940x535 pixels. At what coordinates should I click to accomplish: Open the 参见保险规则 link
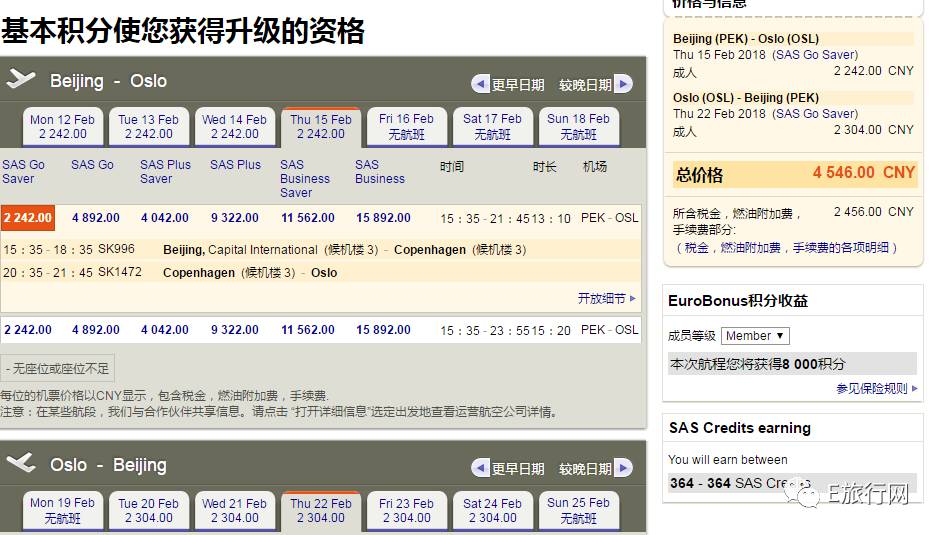tap(876, 389)
